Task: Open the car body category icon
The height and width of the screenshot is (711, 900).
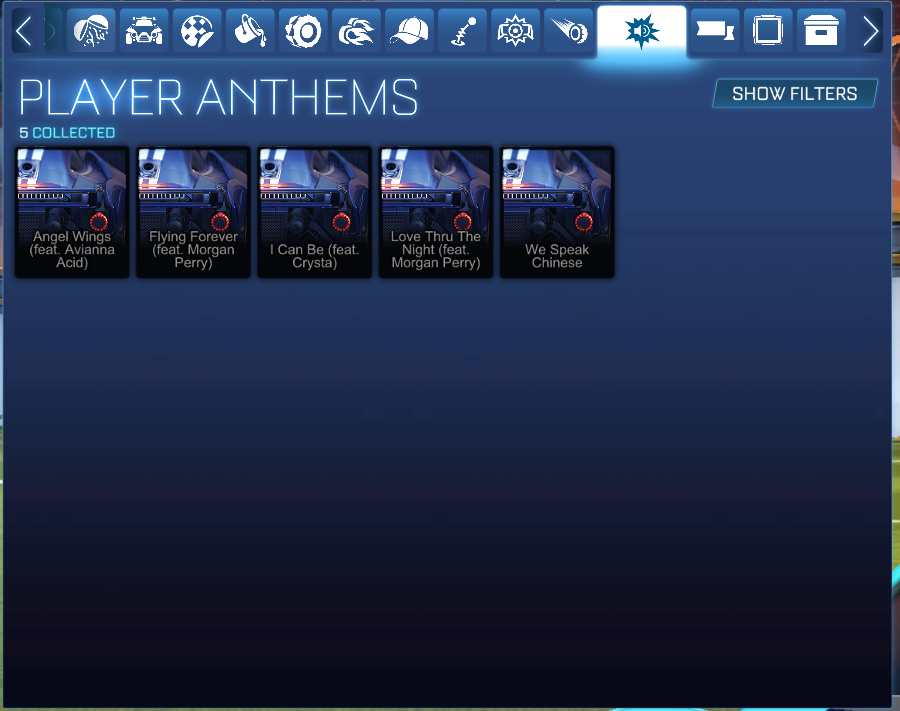Action: 143,31
